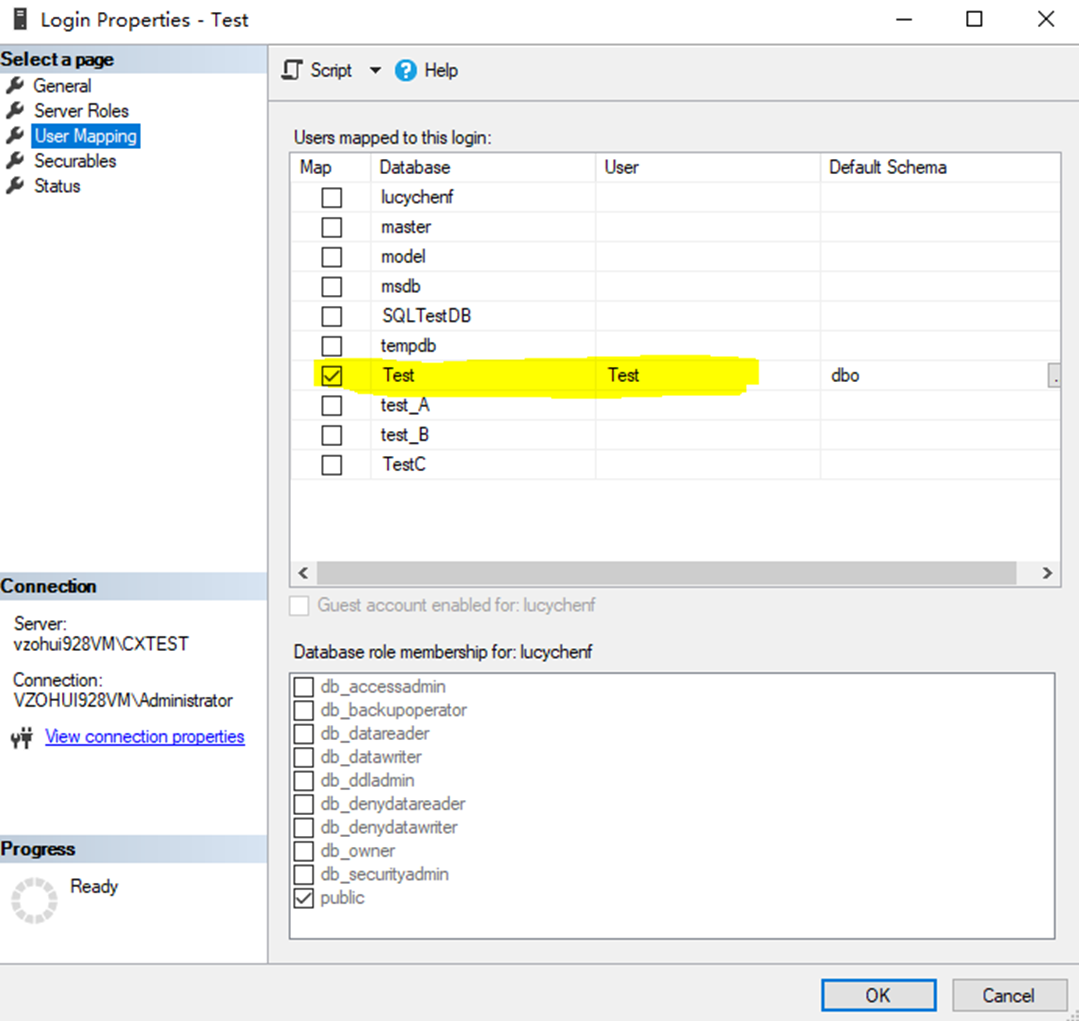1079x1021 pixels.
Task: Click the connection plug icon
Action: (22, 738)
